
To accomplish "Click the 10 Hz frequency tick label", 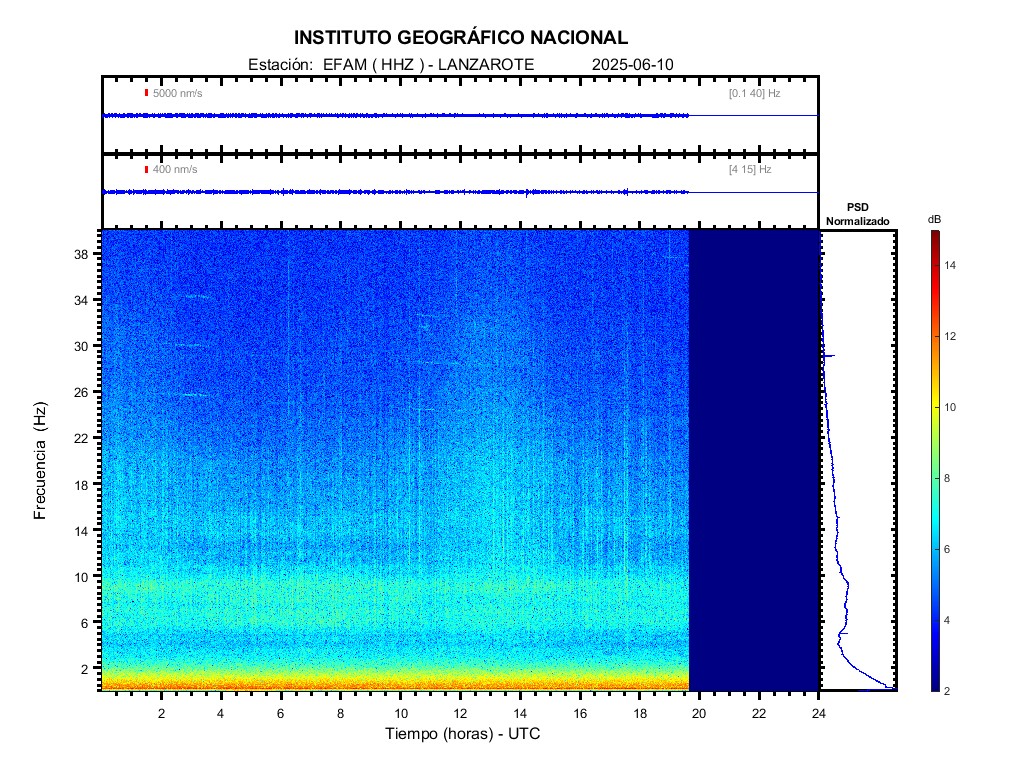I will (81, 577).
